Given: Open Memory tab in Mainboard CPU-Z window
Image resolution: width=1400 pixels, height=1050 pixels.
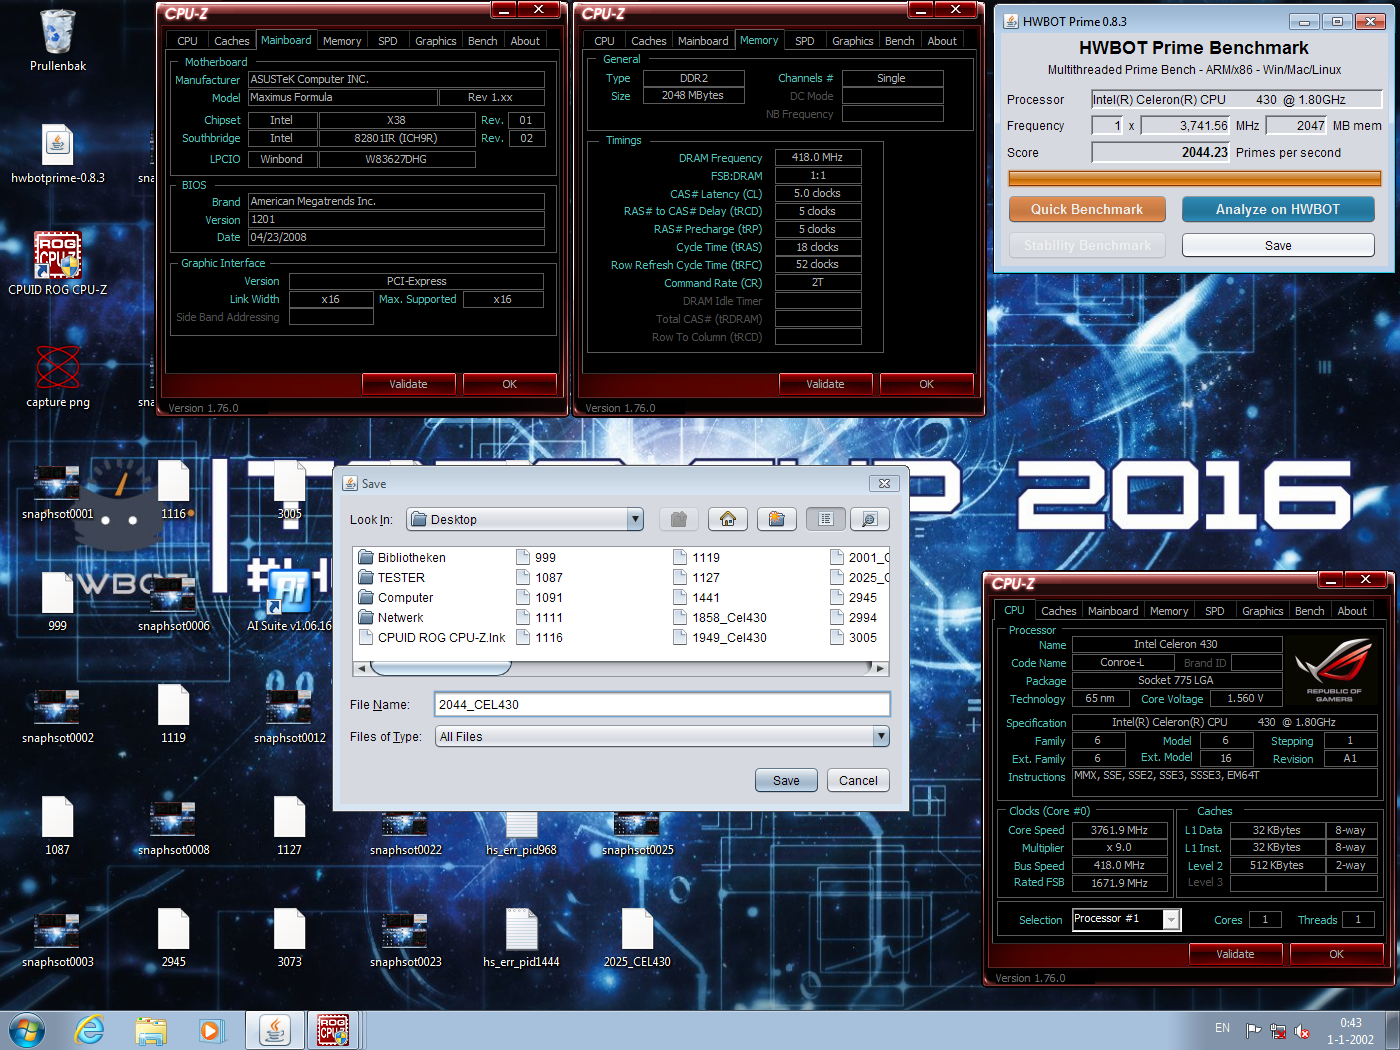Looking at the screenshot, I should click(342, 41).
